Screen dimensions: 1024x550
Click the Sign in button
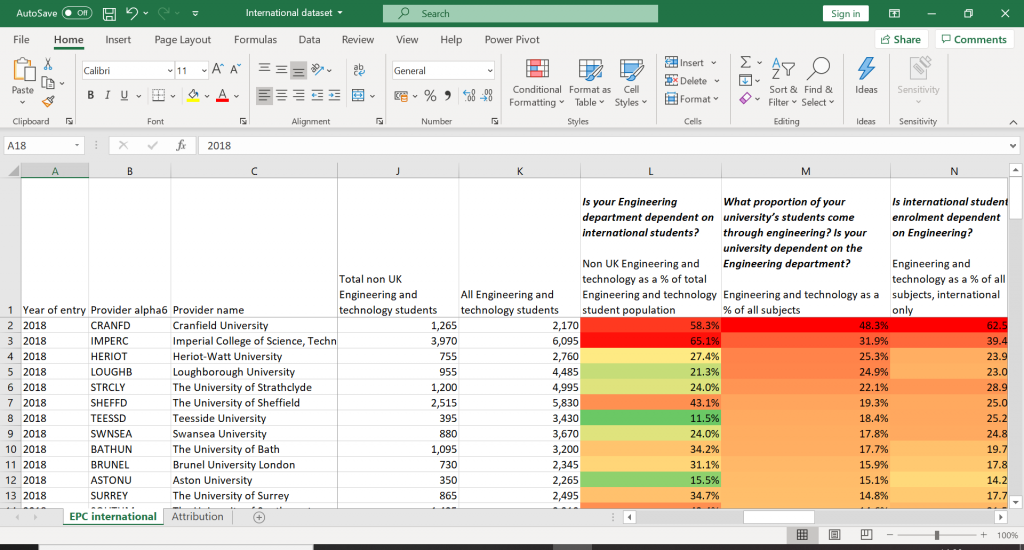click(846, 13)
